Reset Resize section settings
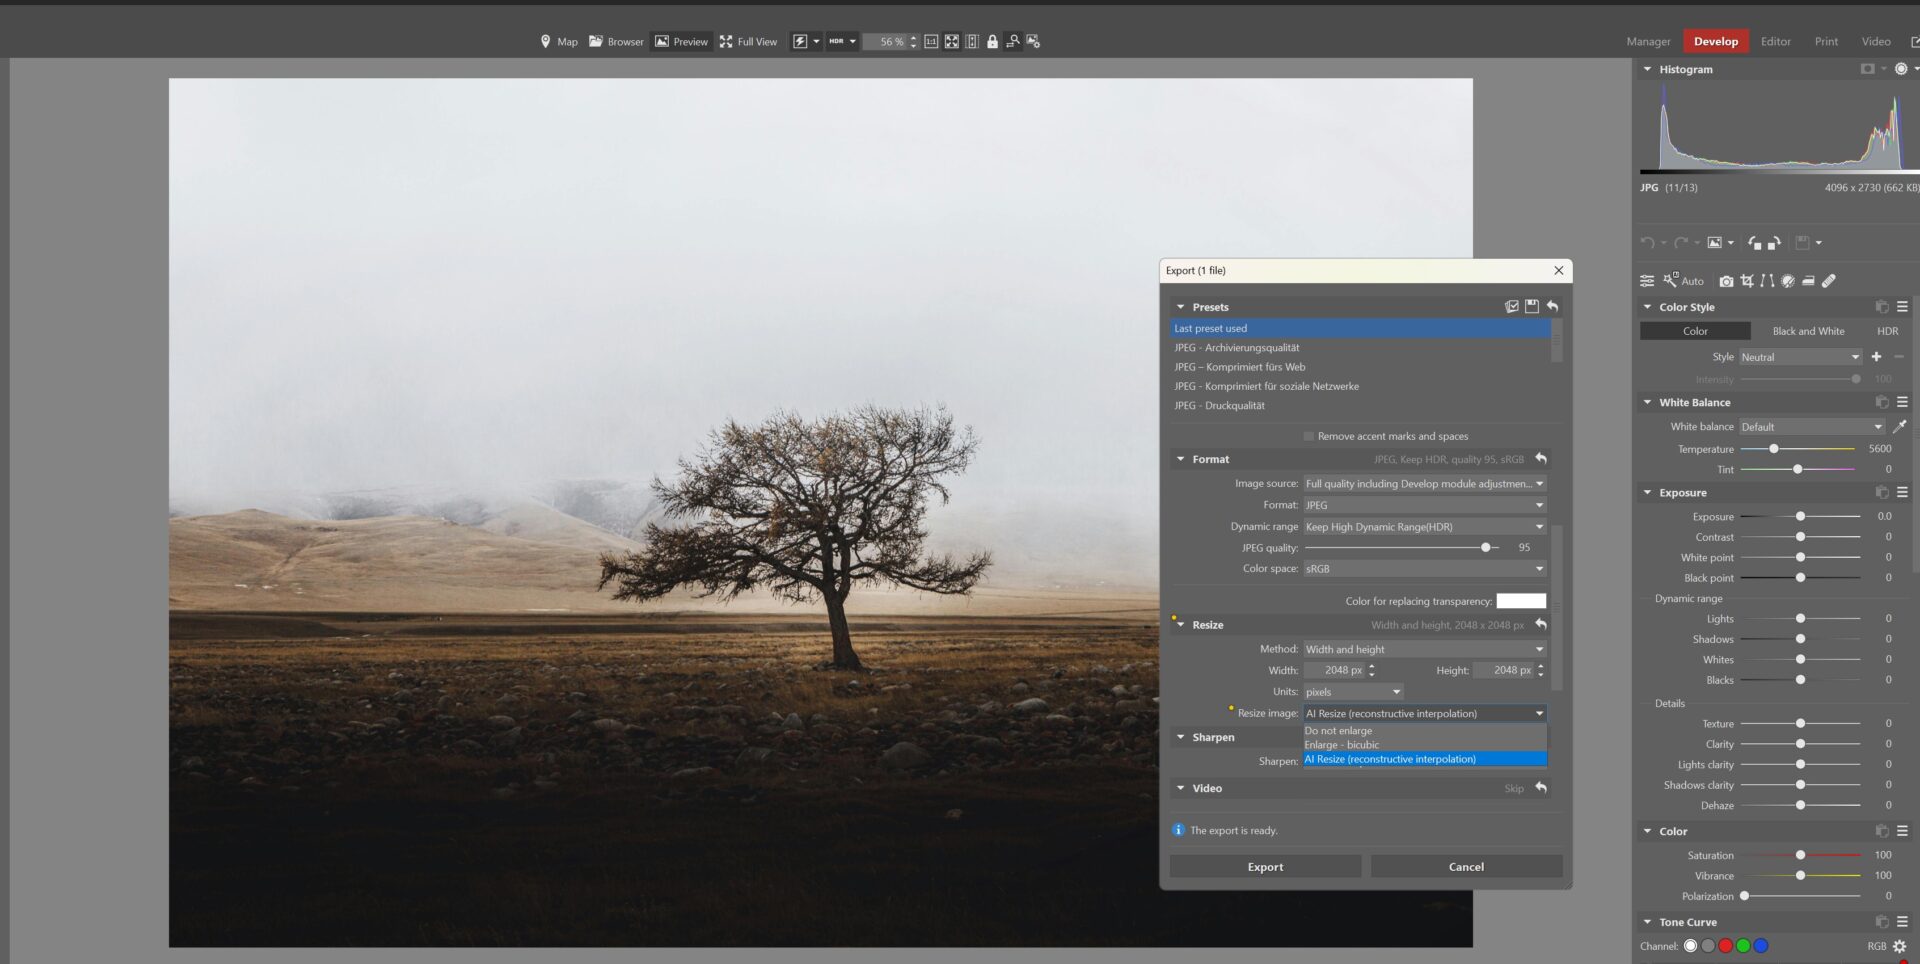The width and height of the screenshot is (1920, 964). click(x=1541, y=625)
